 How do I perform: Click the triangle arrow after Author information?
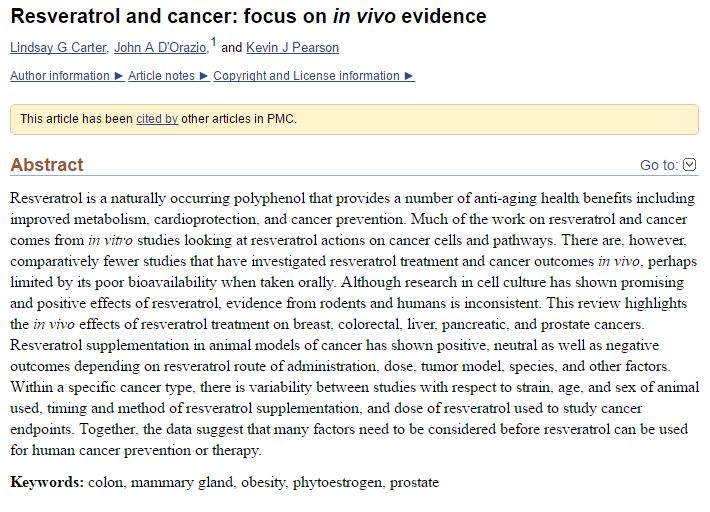point(119,76)
